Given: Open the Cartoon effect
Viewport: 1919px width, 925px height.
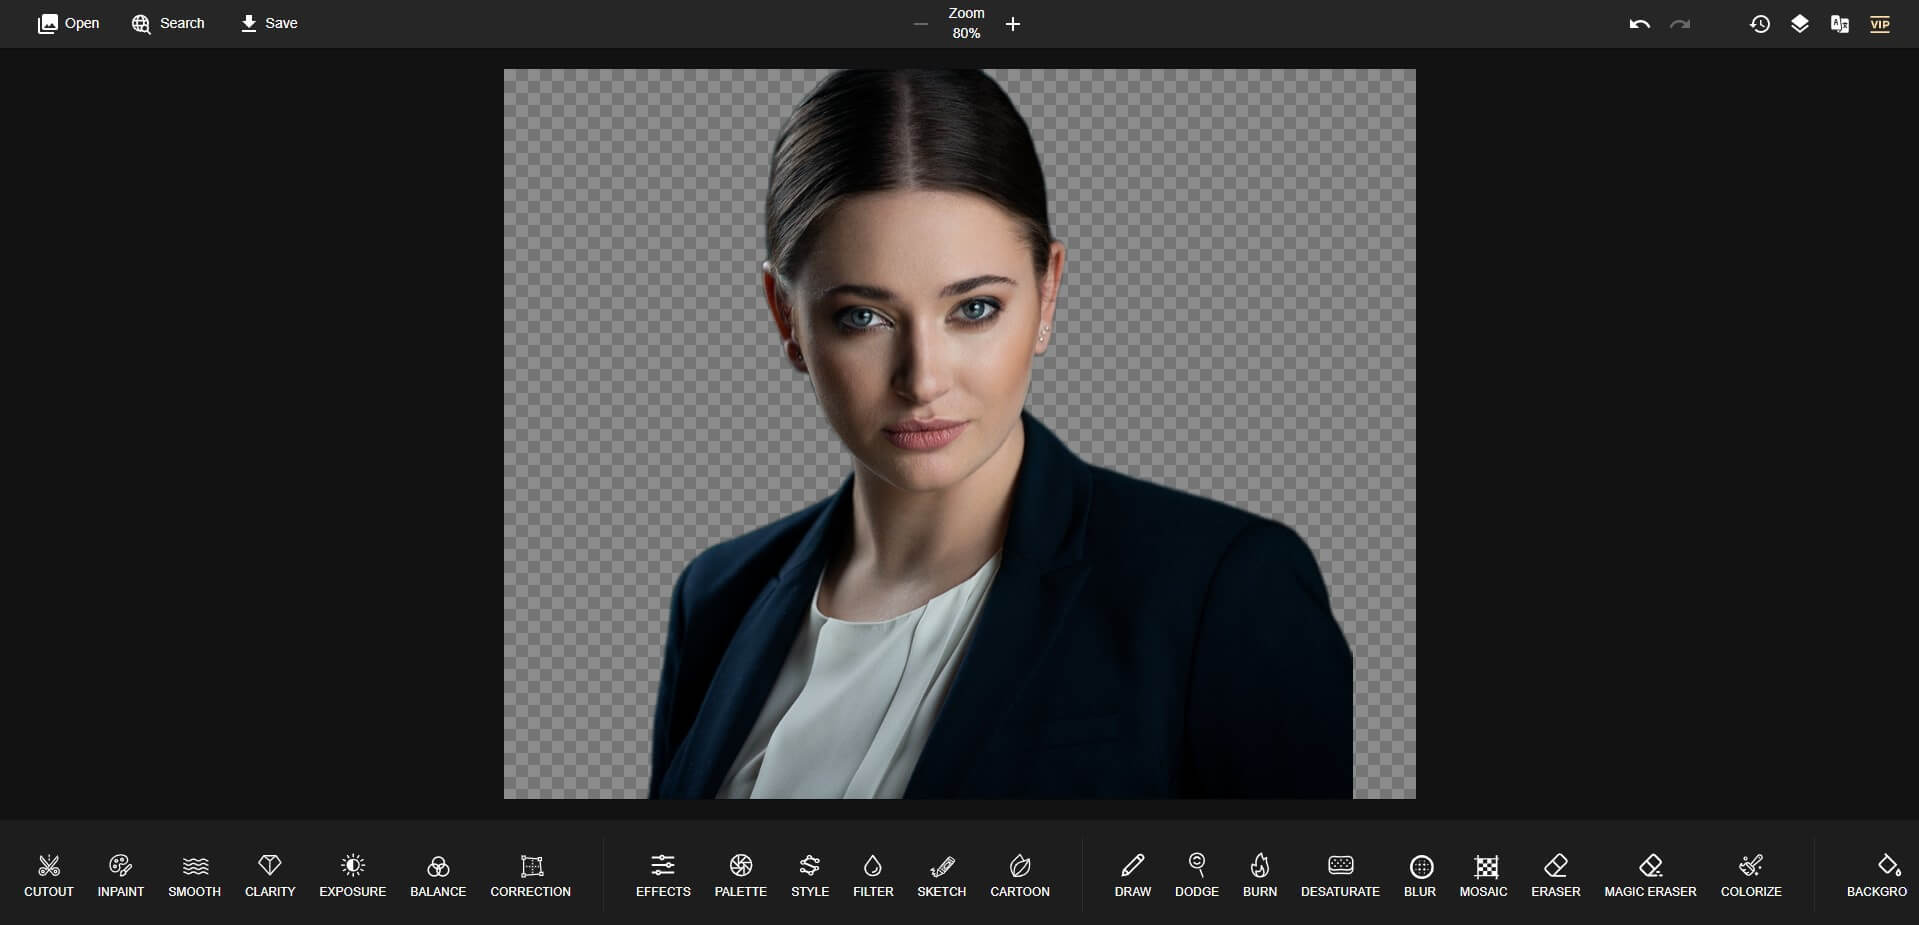Looking at the screenshot, I should (x=1019, y=875).
